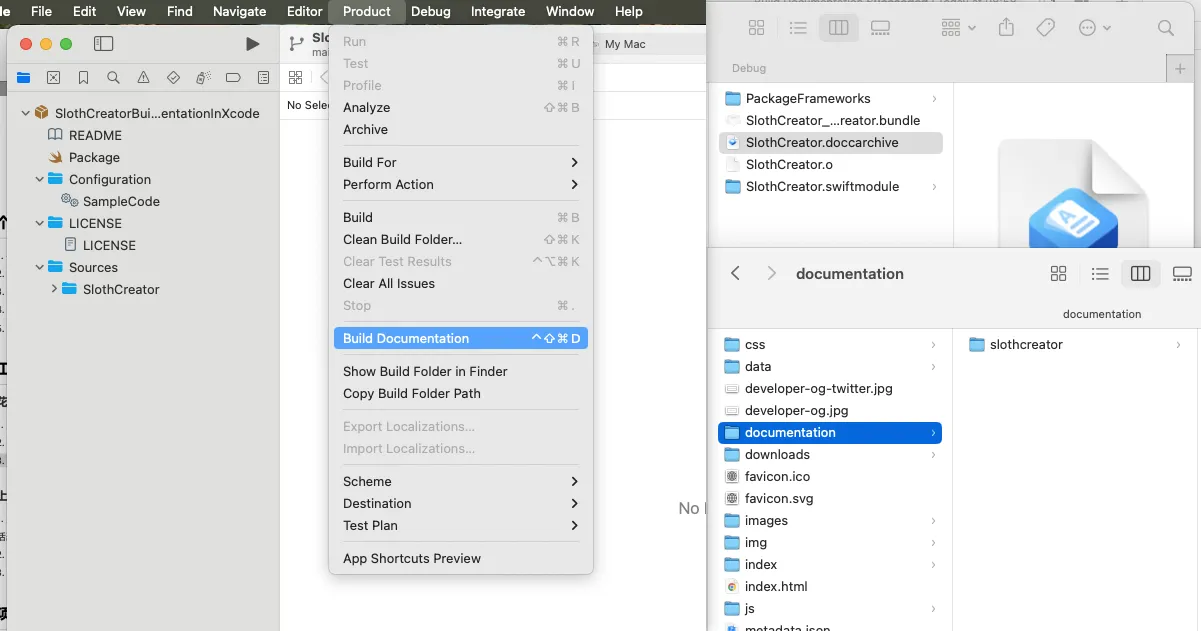The height and width of the screenshot is (631, 1201).
Task: Switch upper Finder to list view
Action: coord(798,28)
